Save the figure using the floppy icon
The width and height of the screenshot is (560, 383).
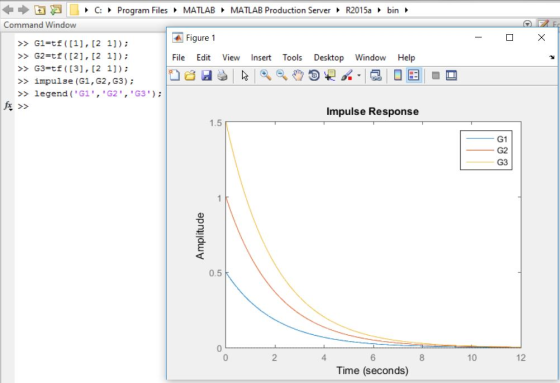[206, 75]
